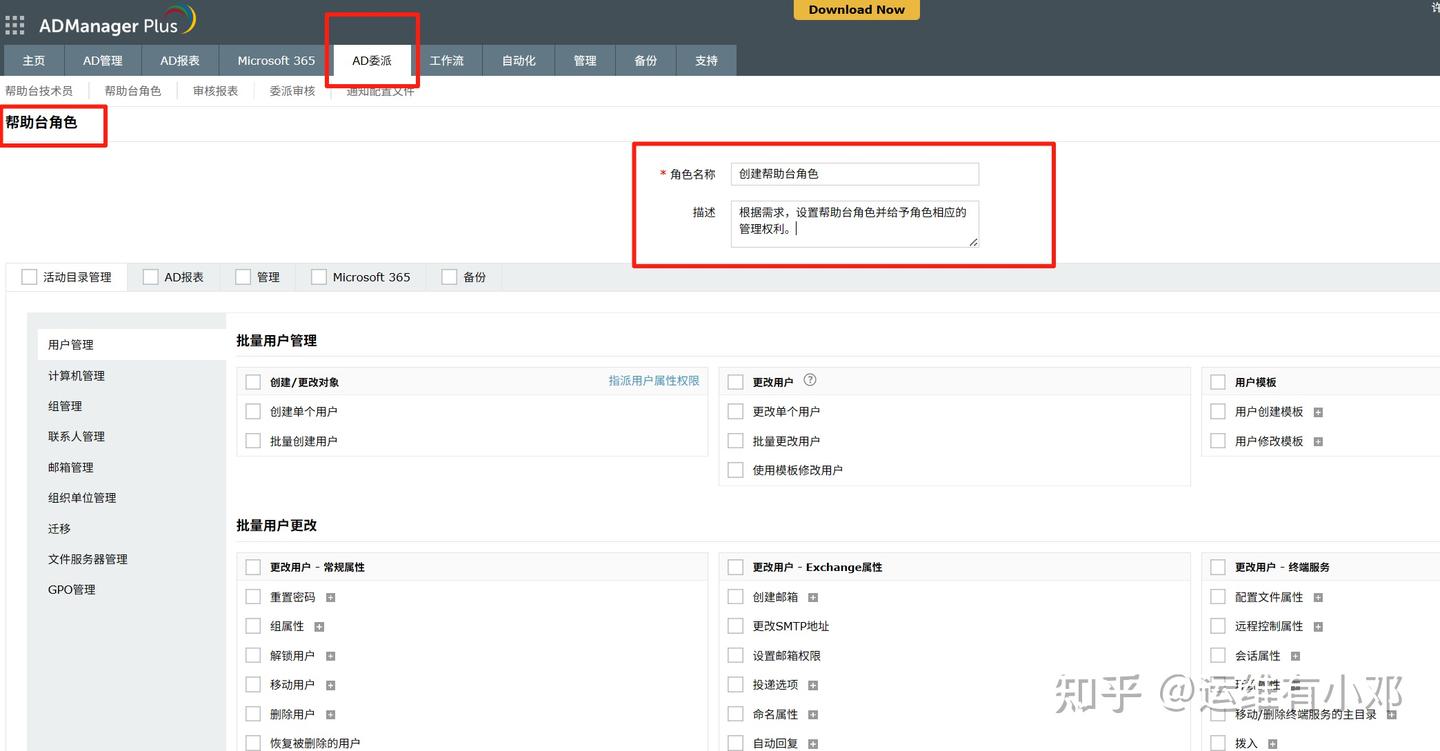This screenshot has height=751, width=1440.
Task: Open 审核报表 submenu link
Action: [x=216, y=91]
